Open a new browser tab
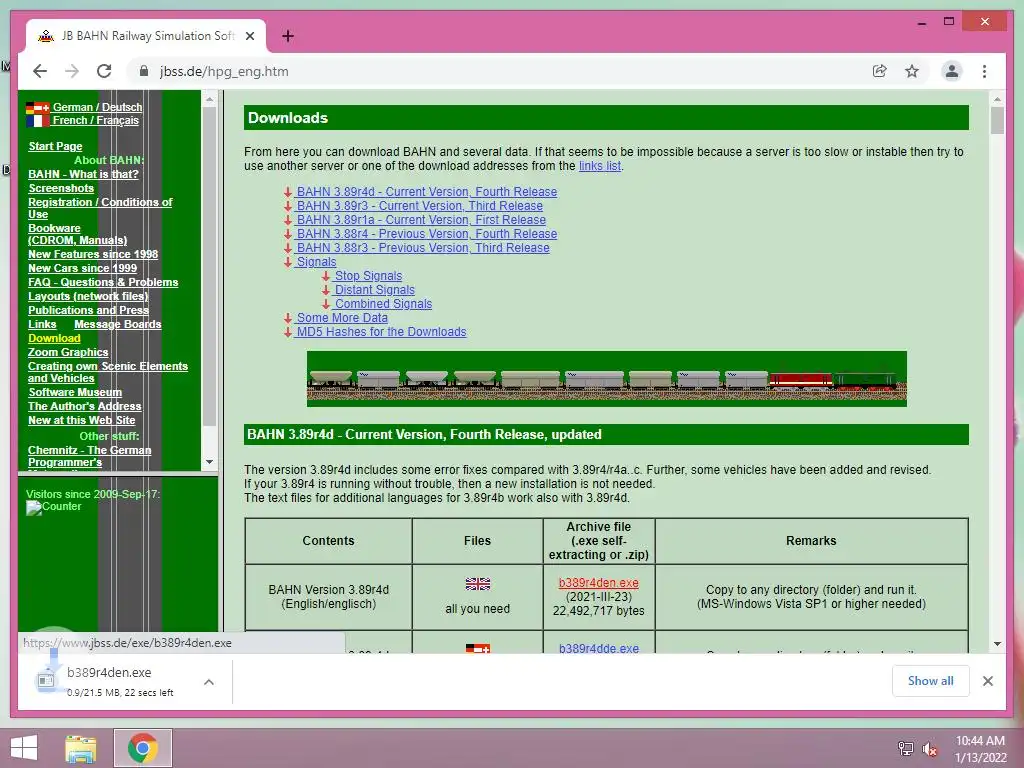Screen dimensions: 1024x768 [287, 36]
